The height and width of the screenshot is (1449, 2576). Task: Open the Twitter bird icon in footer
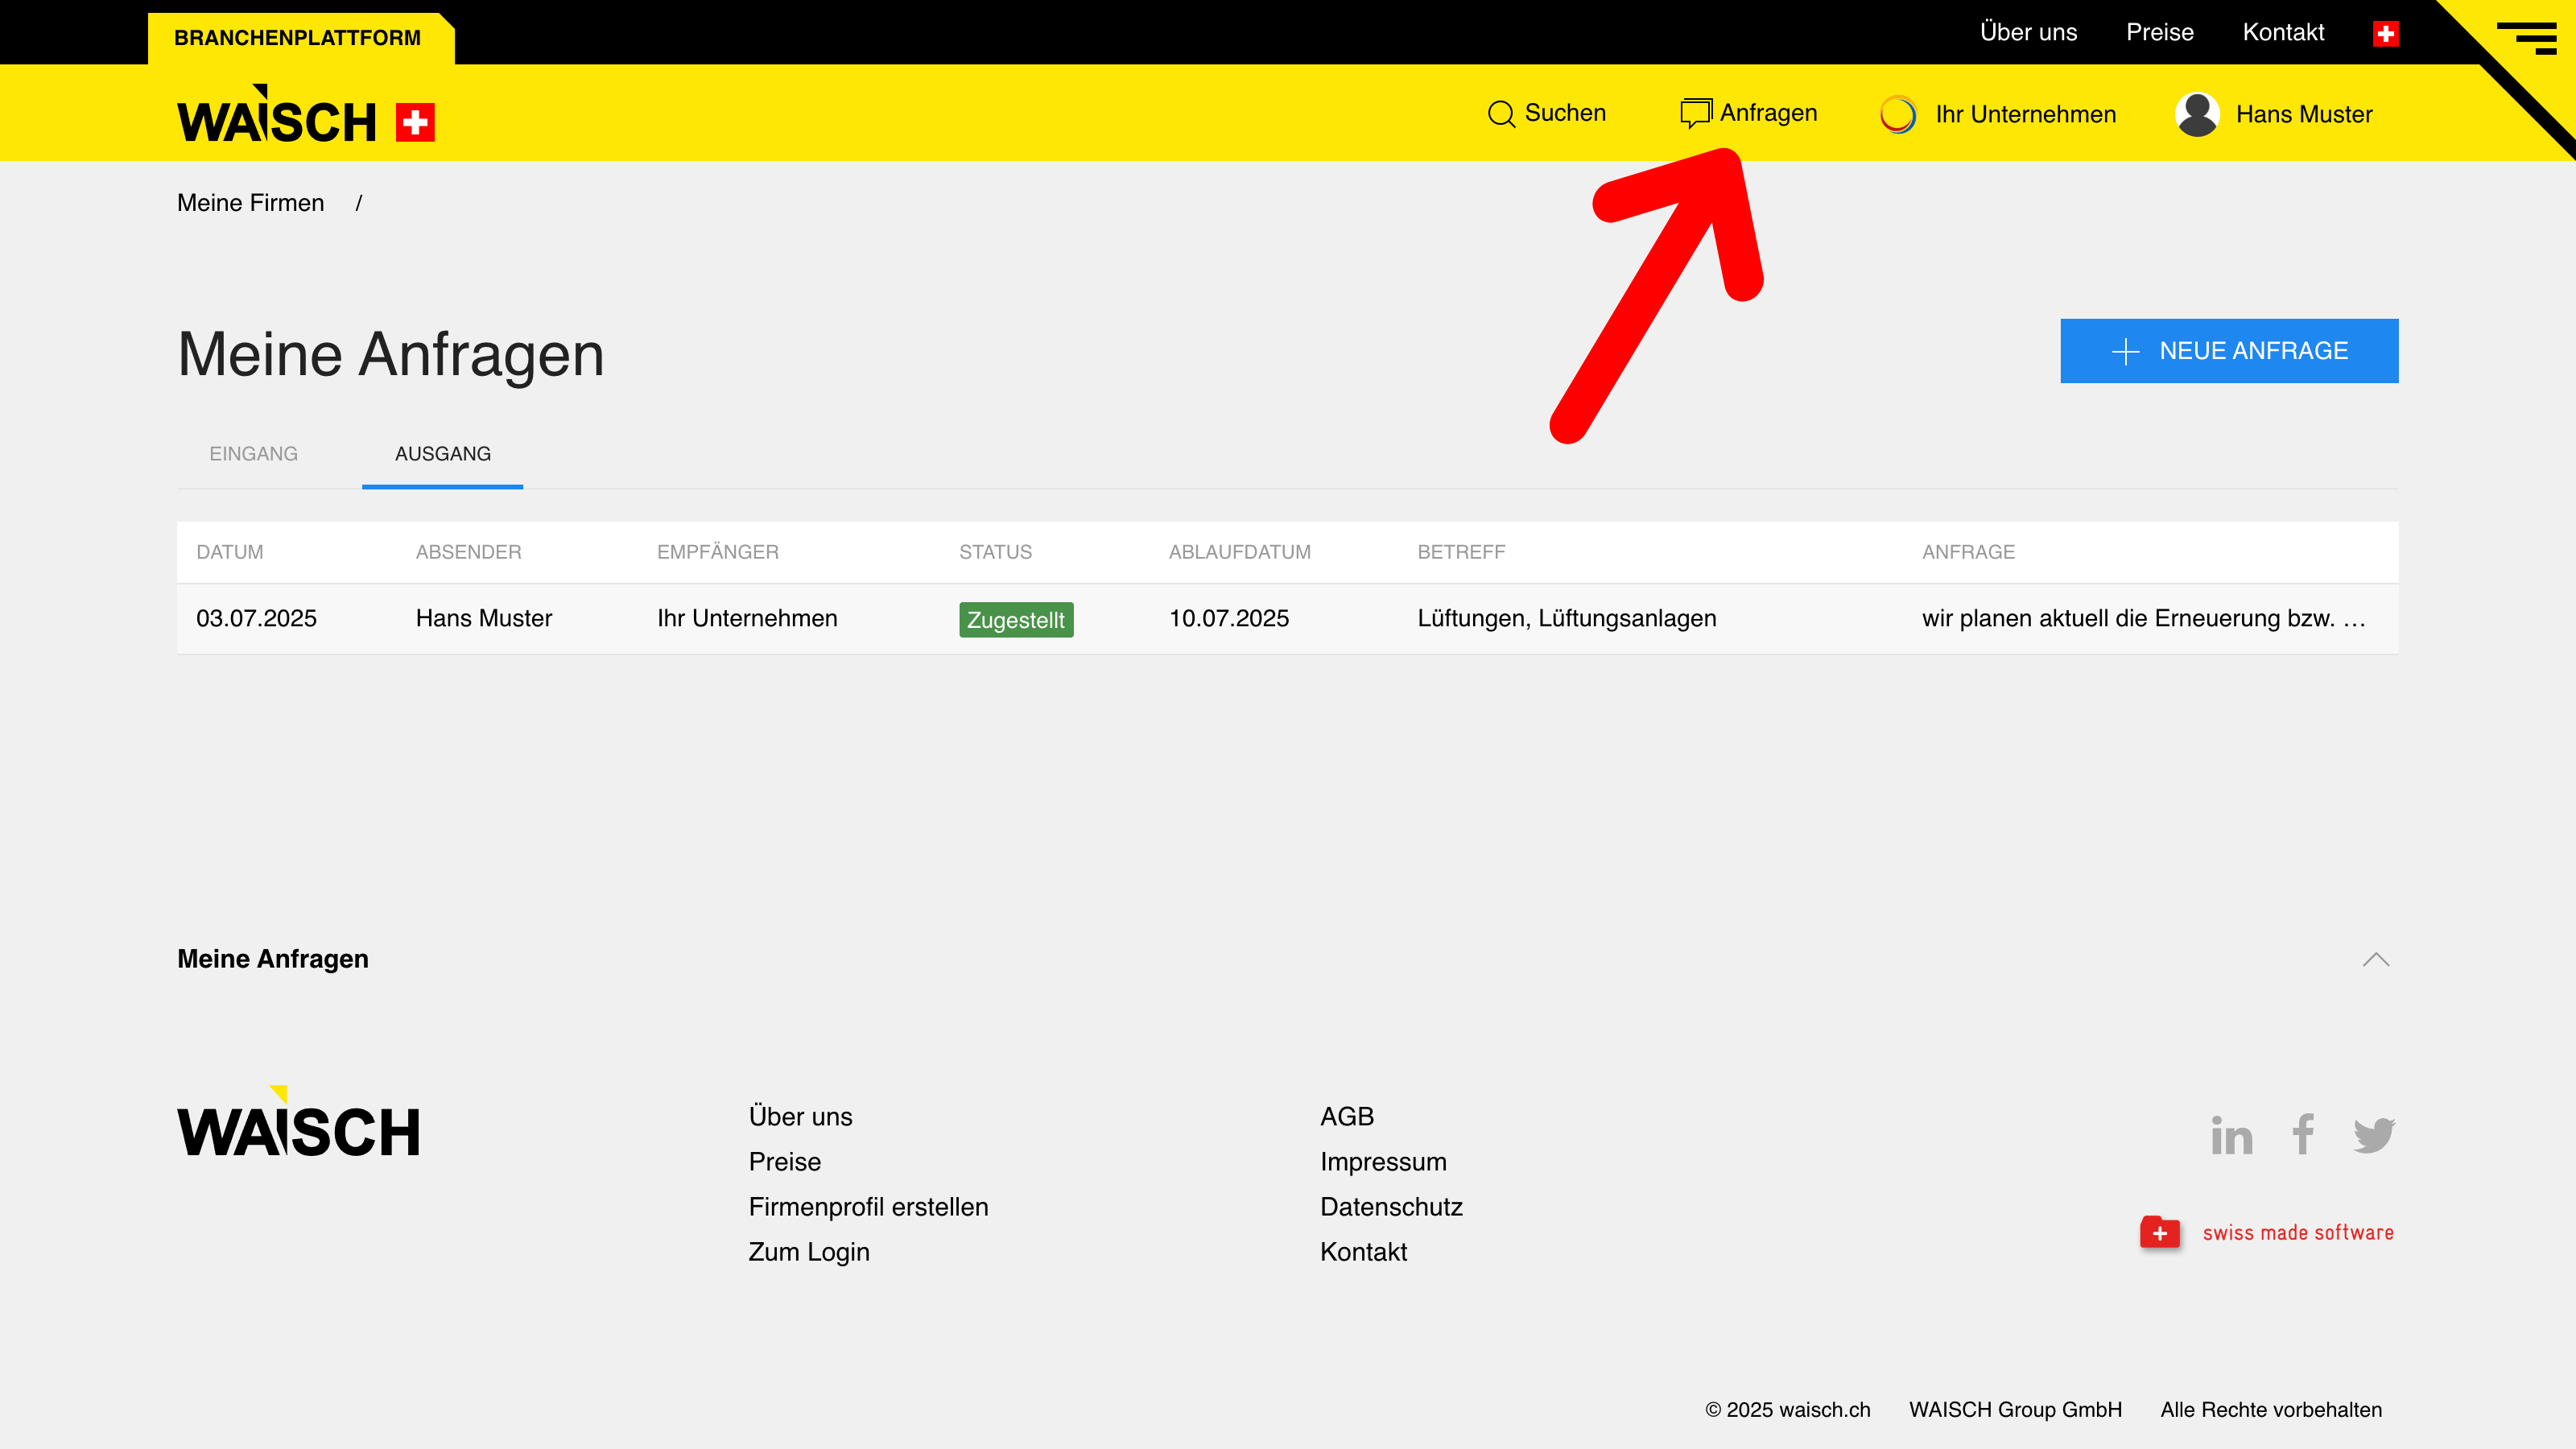point(2374,1135)
